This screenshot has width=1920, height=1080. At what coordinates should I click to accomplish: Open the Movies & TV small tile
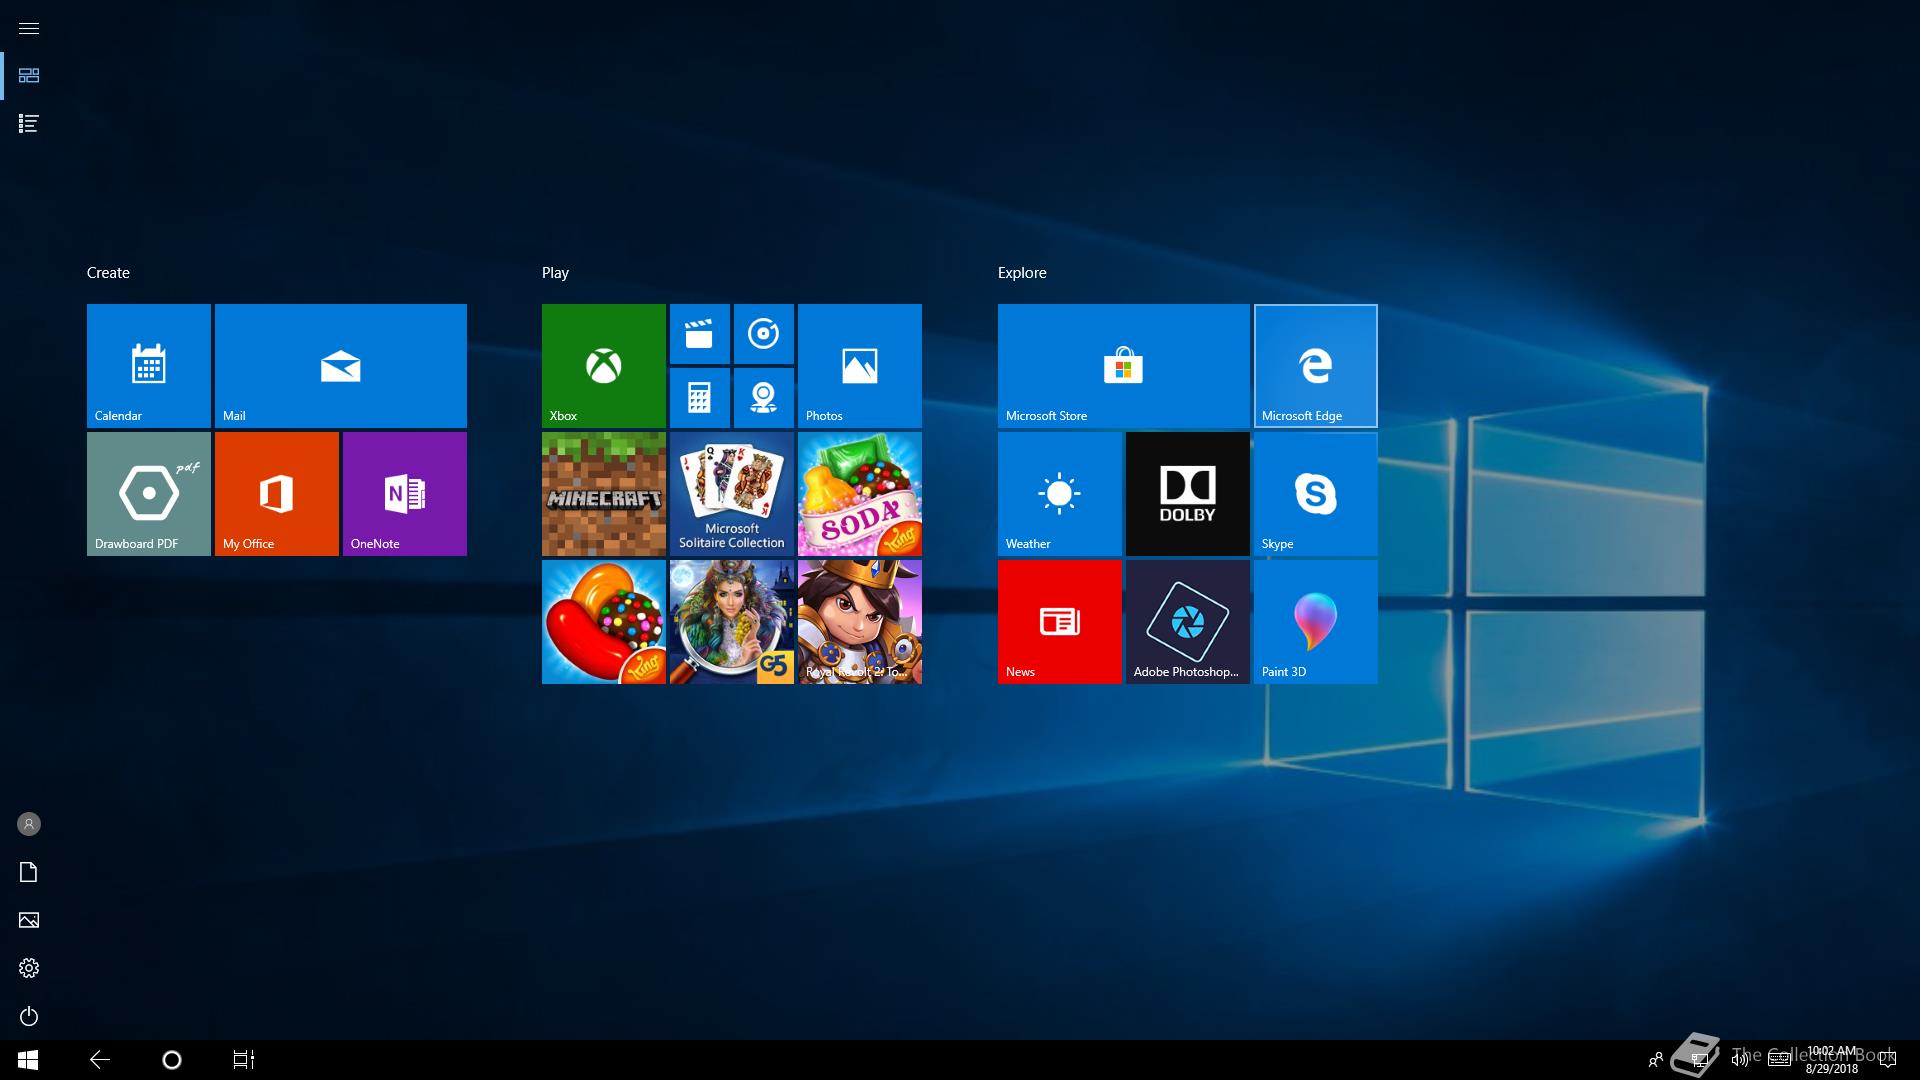[700, 334]
